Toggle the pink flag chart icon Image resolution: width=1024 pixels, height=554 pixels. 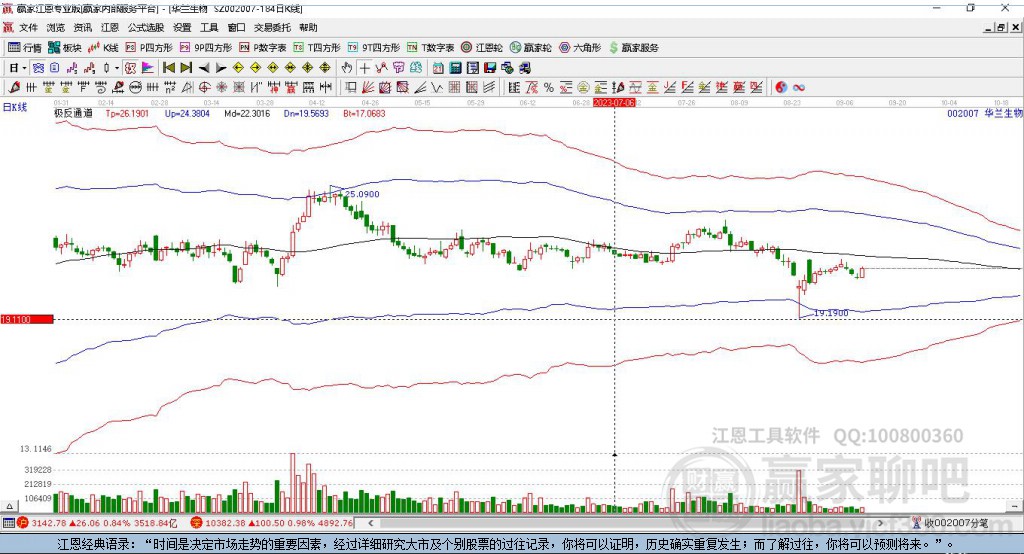coord(147,68)
